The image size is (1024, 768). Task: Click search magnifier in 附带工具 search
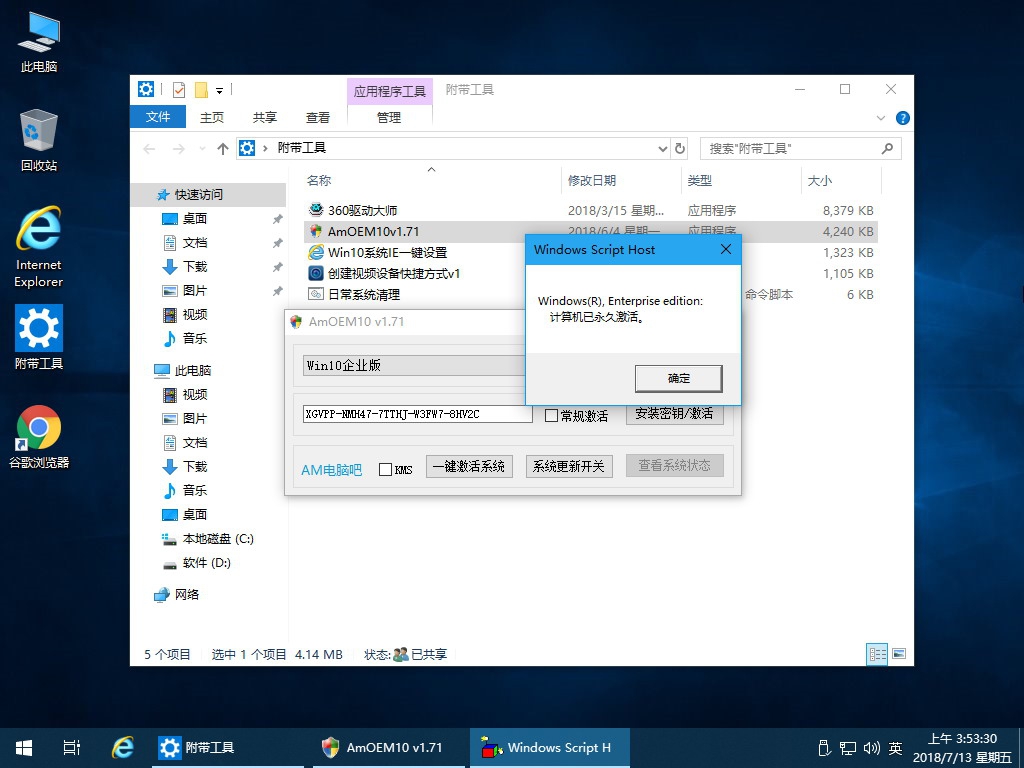[x=887, y=149]
